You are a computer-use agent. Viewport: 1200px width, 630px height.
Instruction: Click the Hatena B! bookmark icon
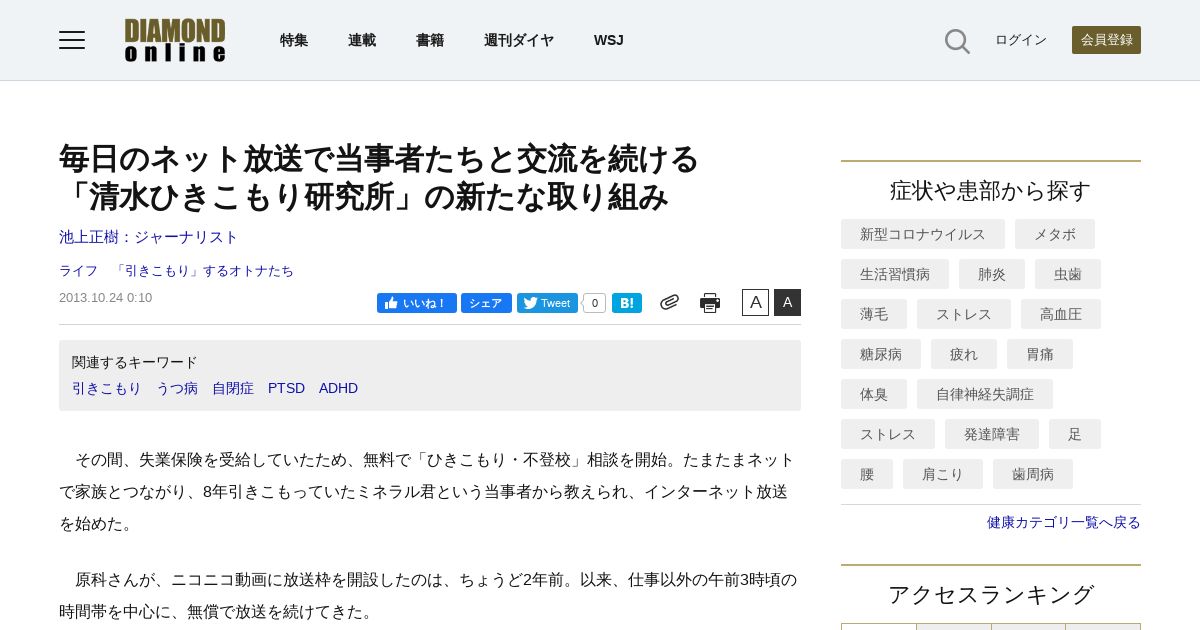click(627, 303)
